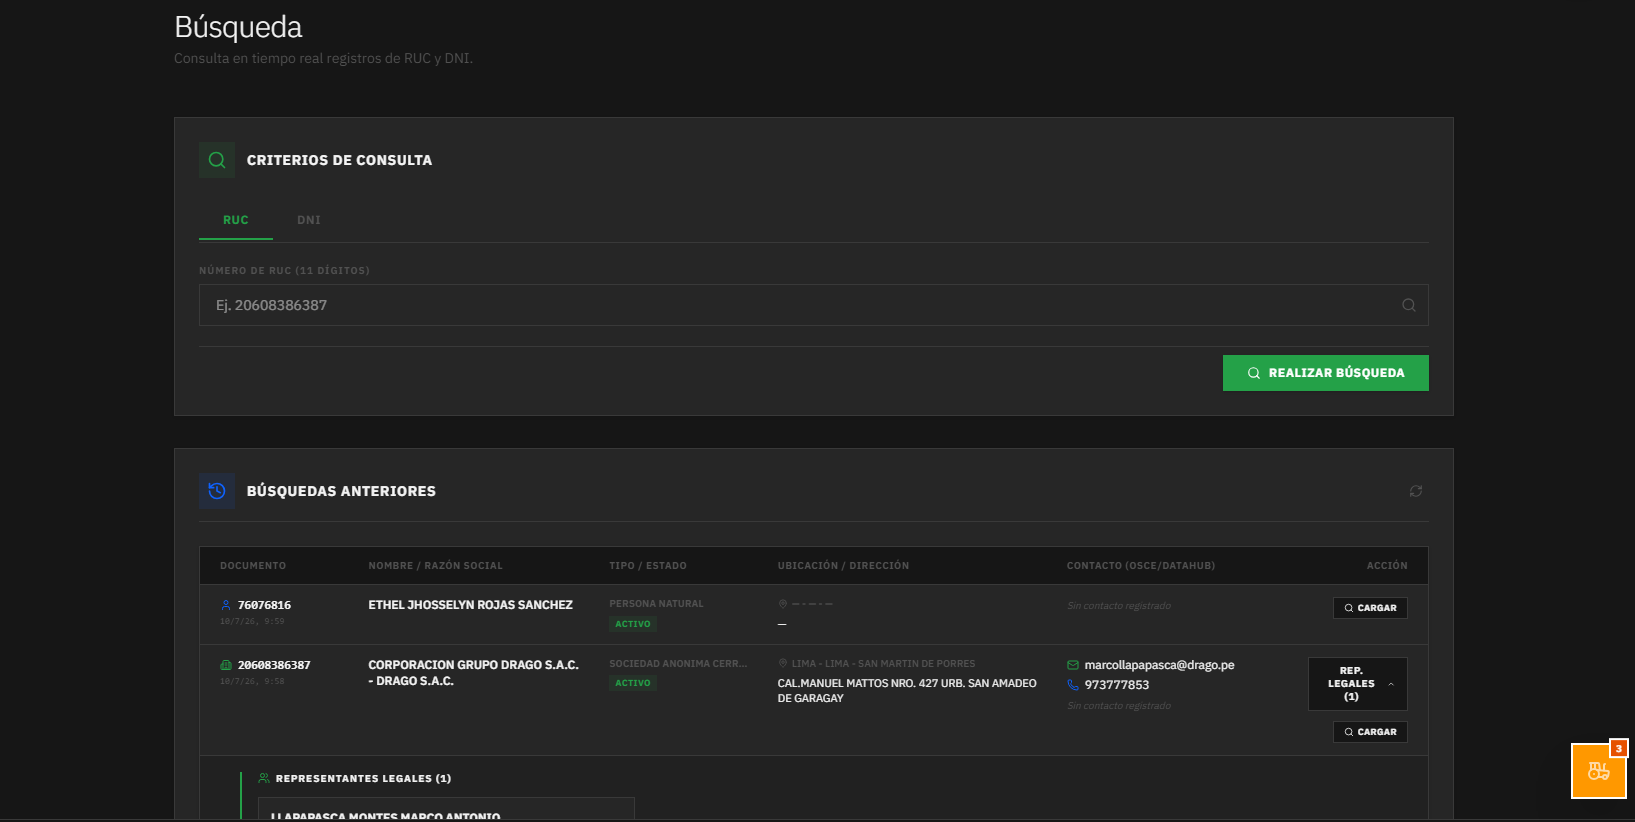1635x822 pixels.
Task: Click the Activo badge in the Persona Natural row
Action: coord(633,624)
